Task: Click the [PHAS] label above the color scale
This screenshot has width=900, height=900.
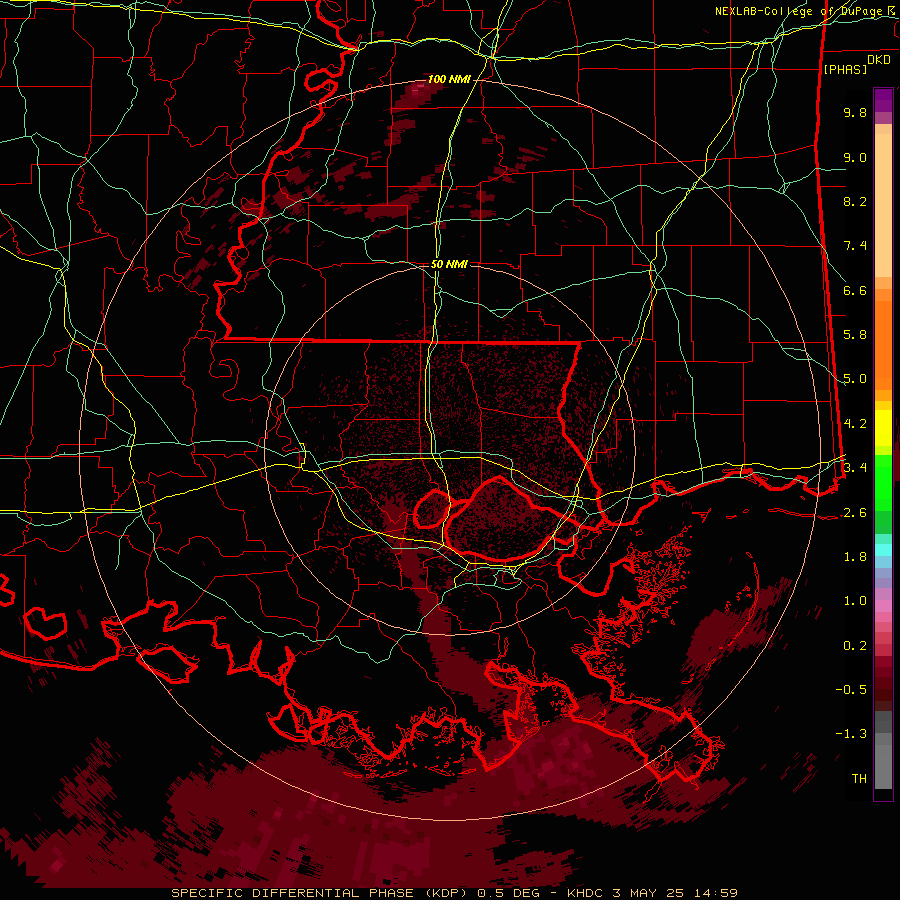Action: (845, 70)
